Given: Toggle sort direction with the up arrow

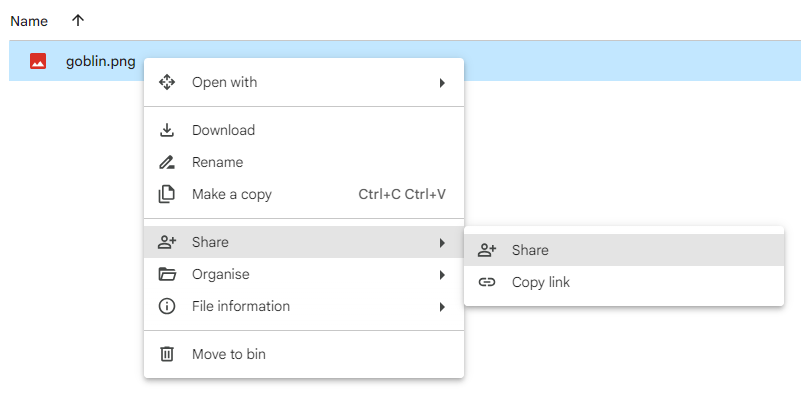Looking at the screenshot, I should click(x=79, y=20).
